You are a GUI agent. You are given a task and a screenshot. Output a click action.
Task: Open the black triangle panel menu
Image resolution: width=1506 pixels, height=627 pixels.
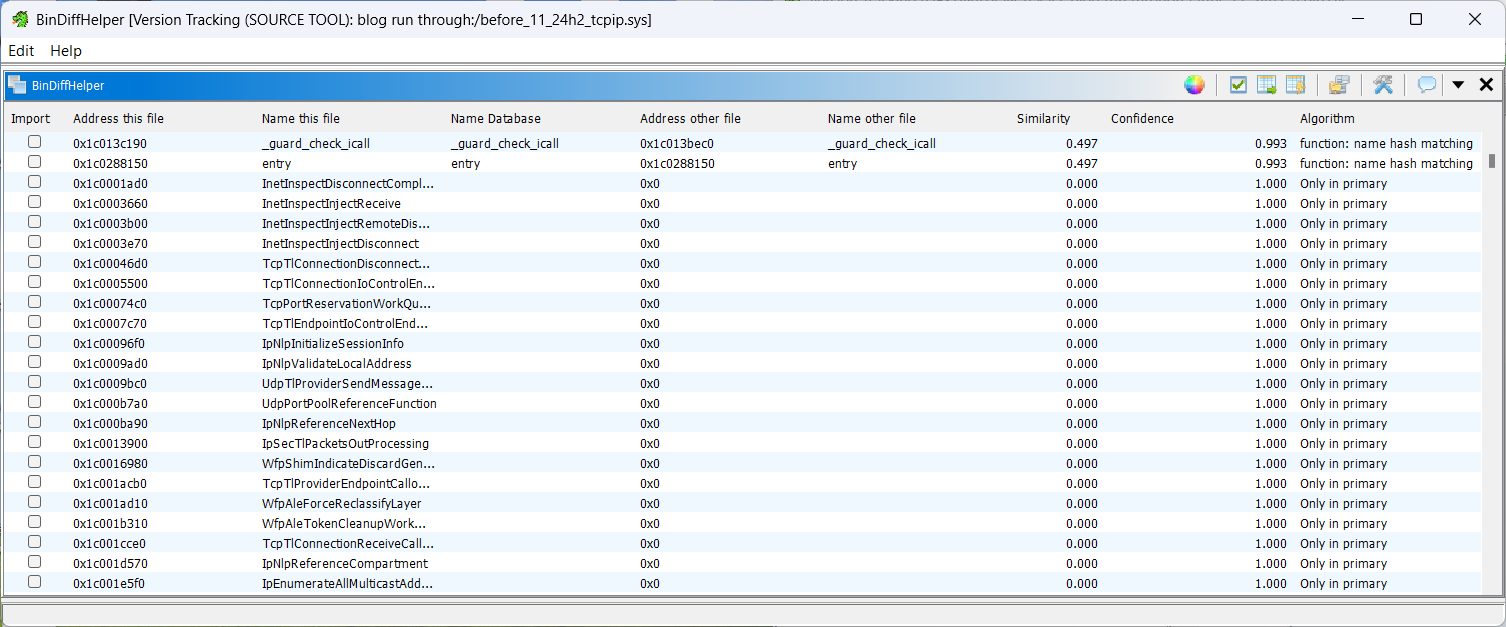[1458, 85]
